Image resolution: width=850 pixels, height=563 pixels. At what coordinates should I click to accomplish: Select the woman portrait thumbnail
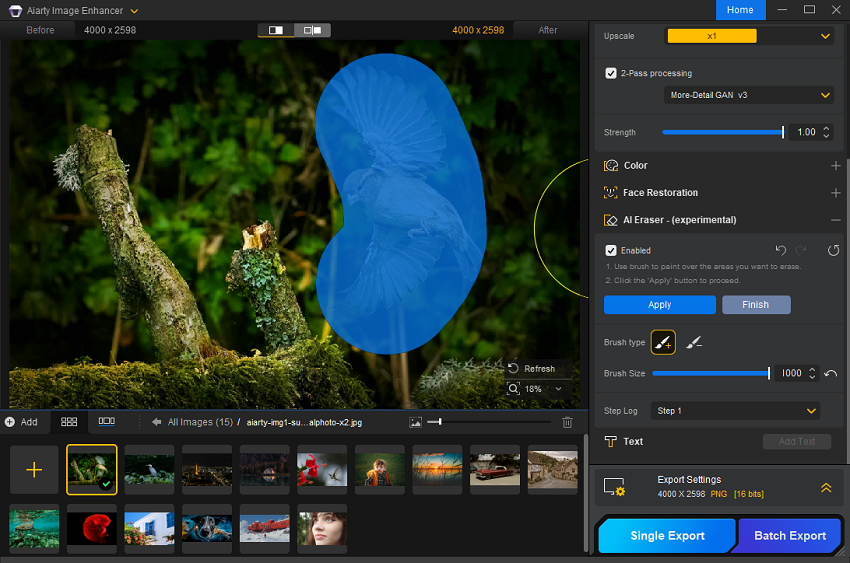(x=322, y=528)
